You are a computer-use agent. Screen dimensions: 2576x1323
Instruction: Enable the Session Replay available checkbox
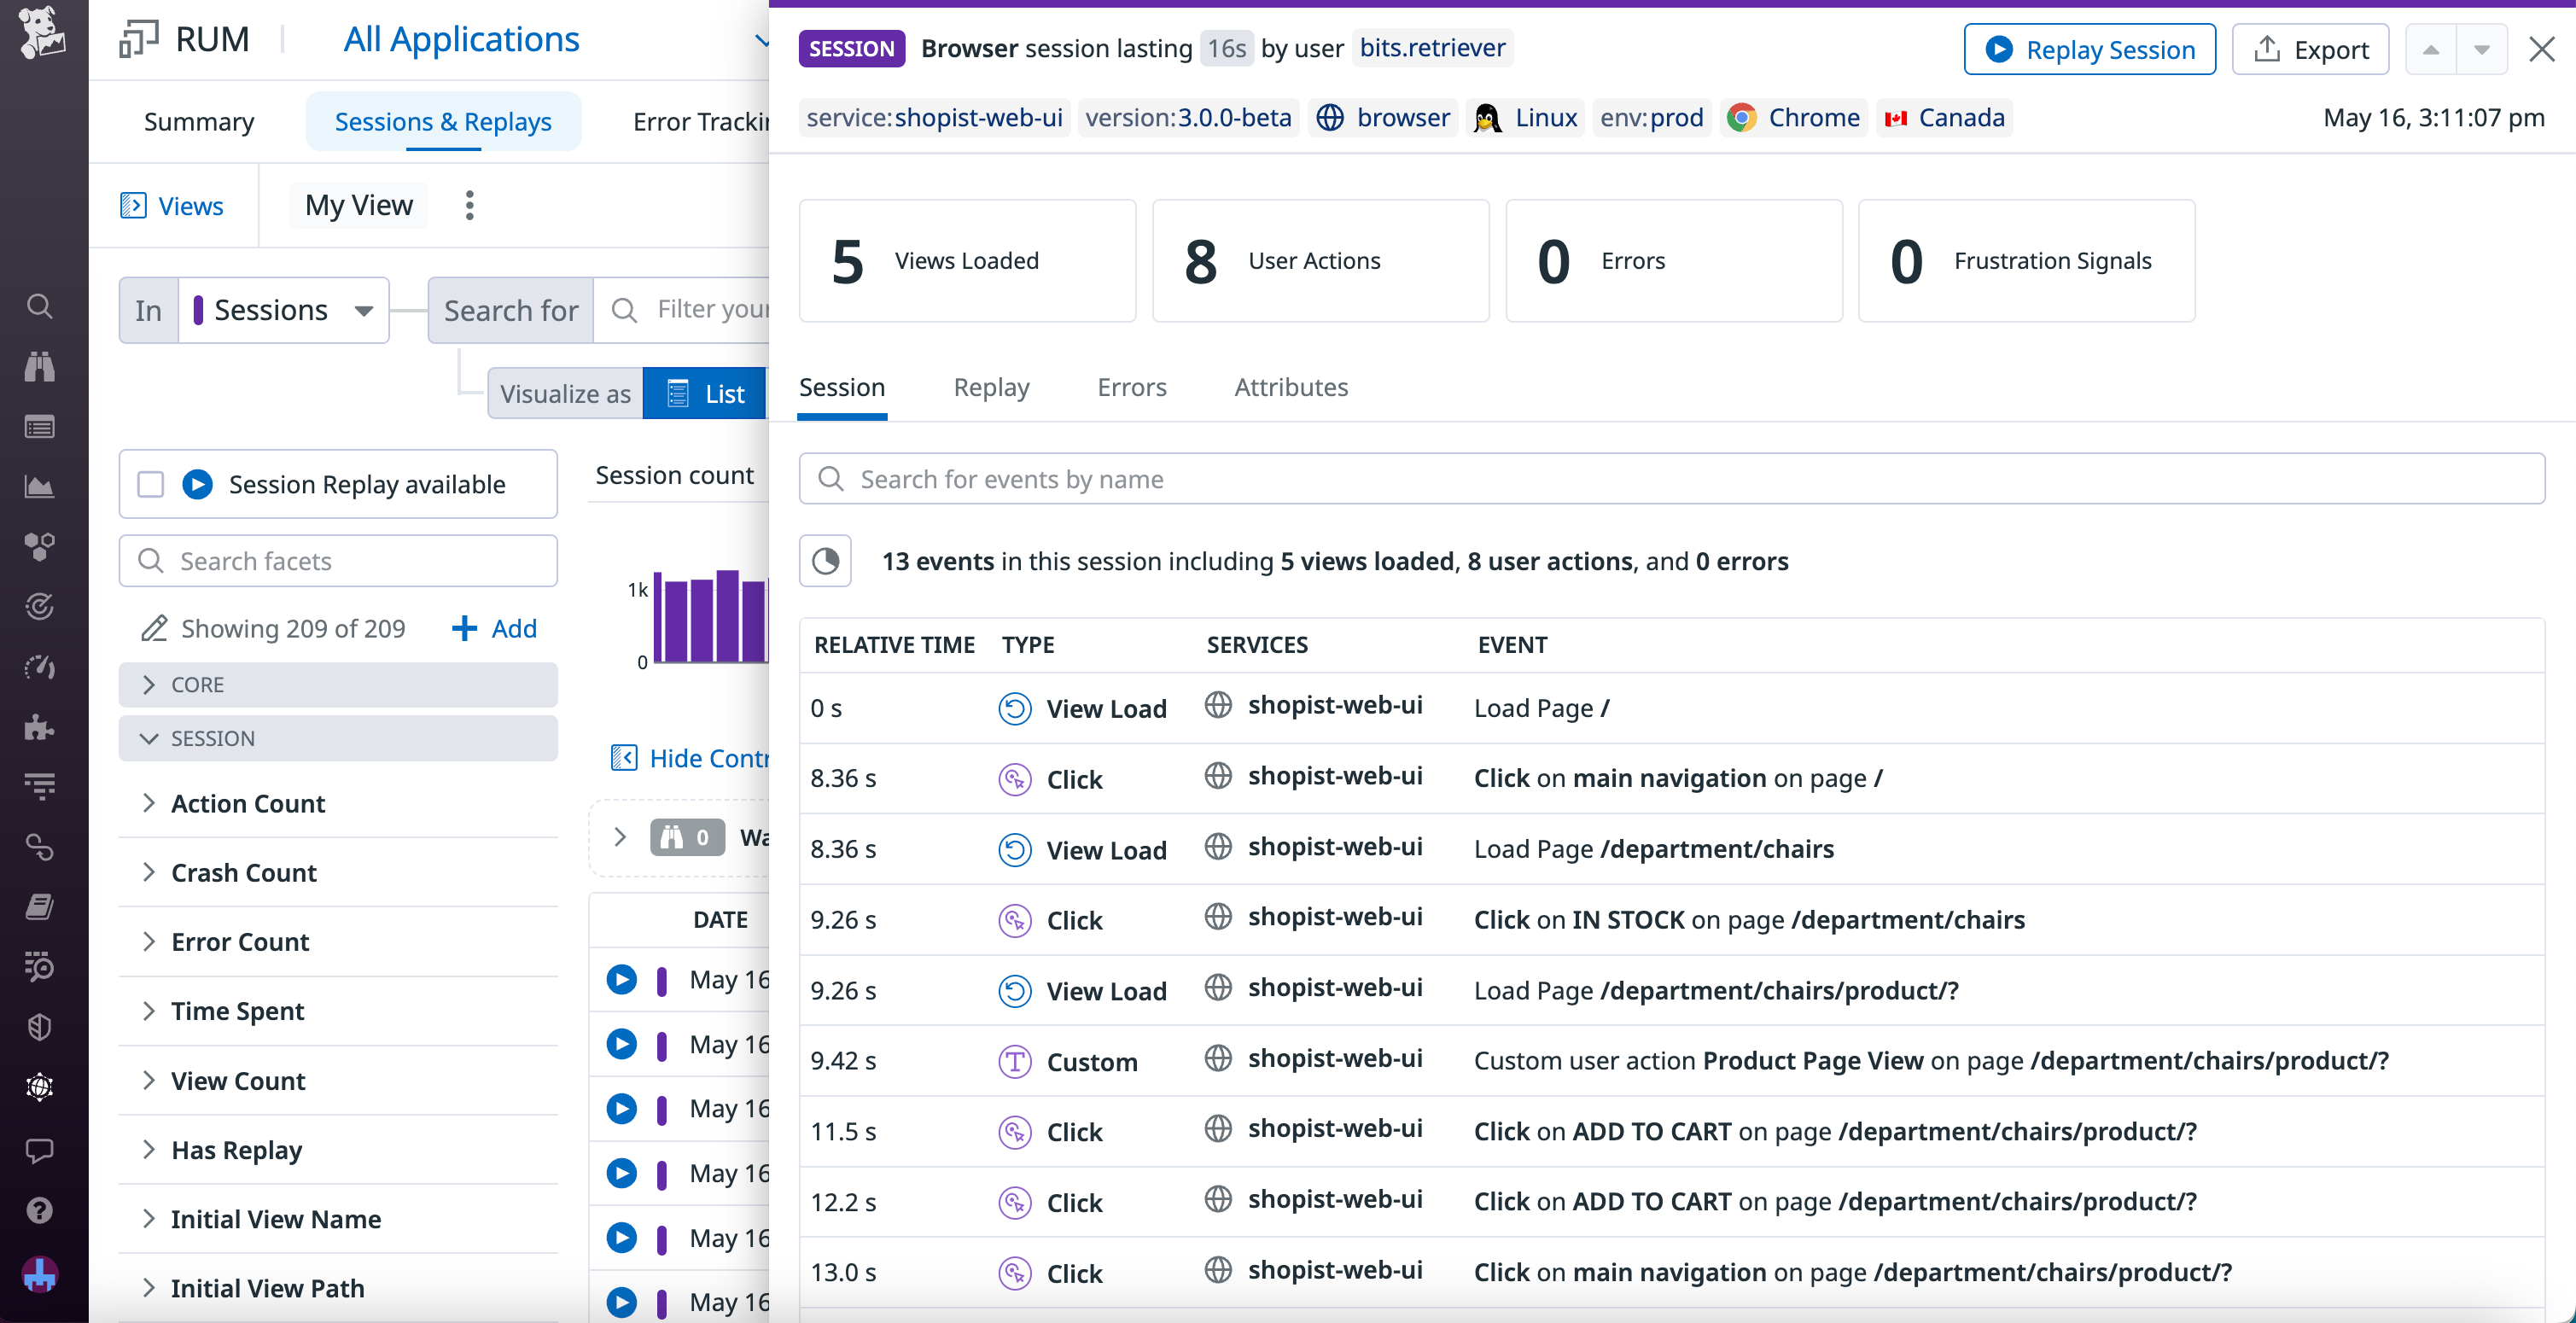[x=149, y=484]
